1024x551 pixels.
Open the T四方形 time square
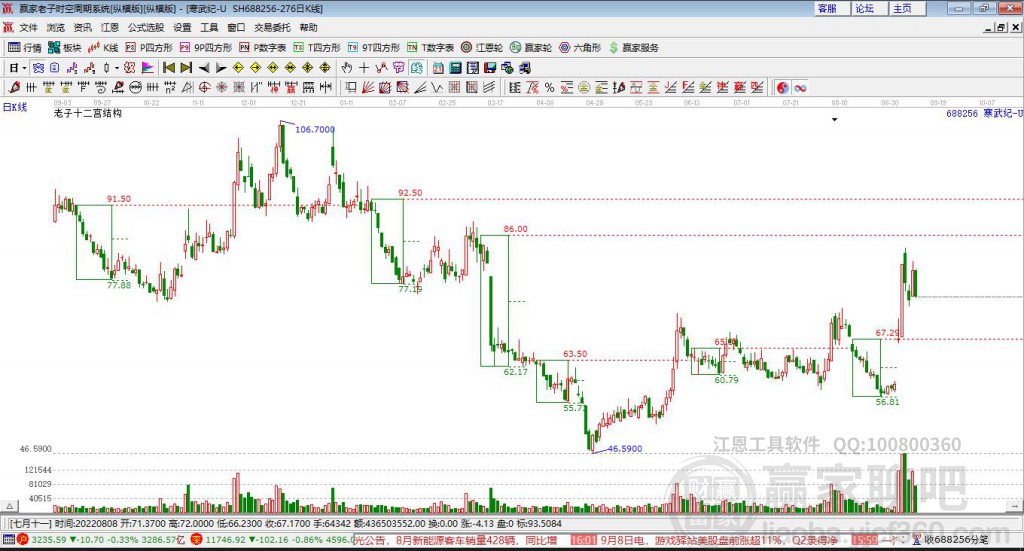click(317, 48)
